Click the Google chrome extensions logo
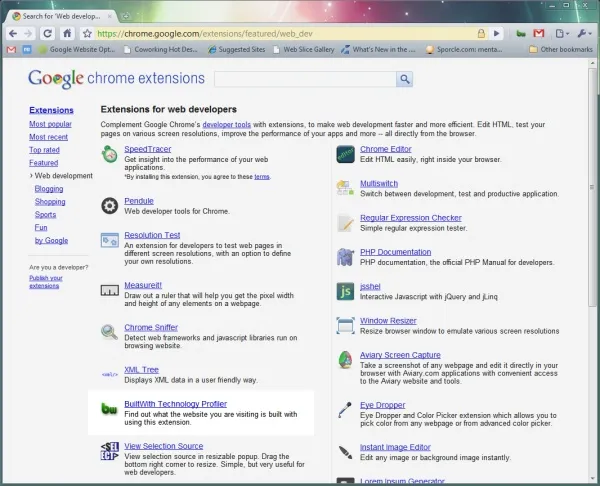The image size is (600, 486). click(x=117, y=79)
